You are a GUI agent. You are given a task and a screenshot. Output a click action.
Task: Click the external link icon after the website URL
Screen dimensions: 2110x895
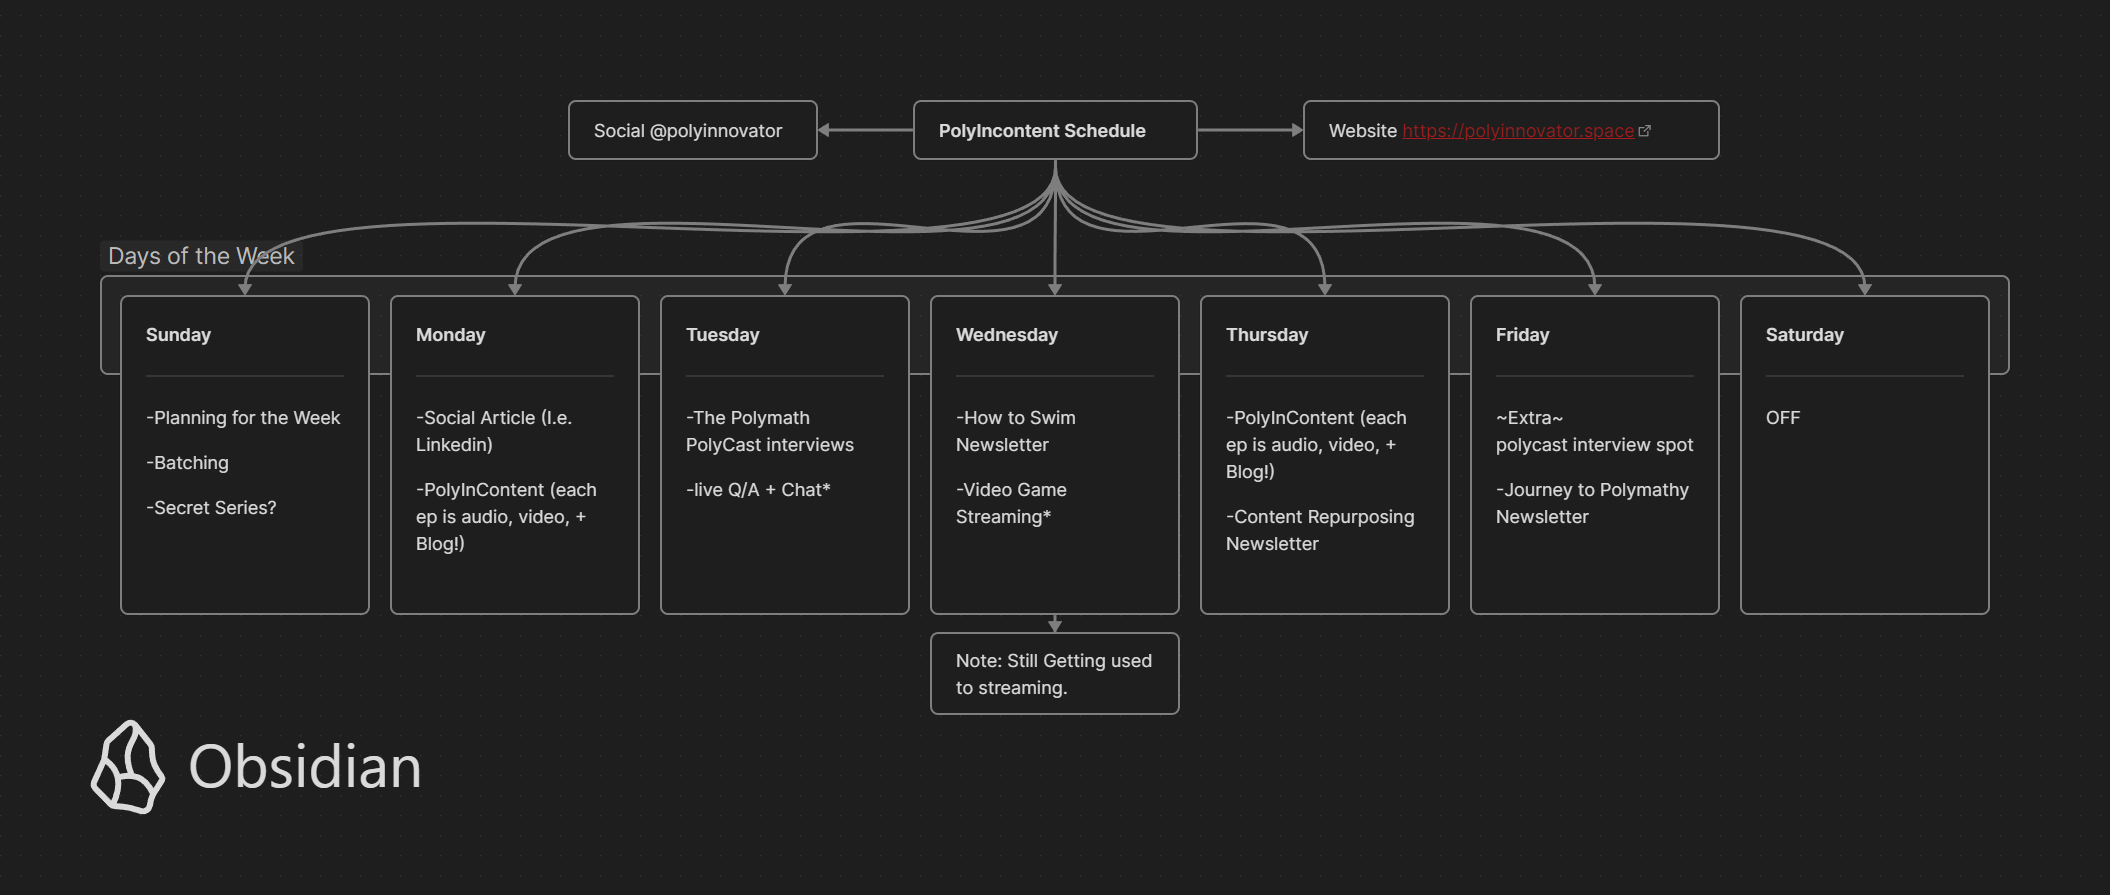1645,131
